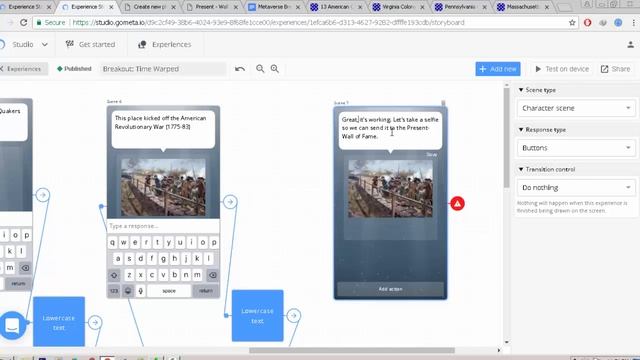Click the microphone key on Scene 6 keyboard
The width and height of the screenshot is (640, 360).
(x=140, y=291)
